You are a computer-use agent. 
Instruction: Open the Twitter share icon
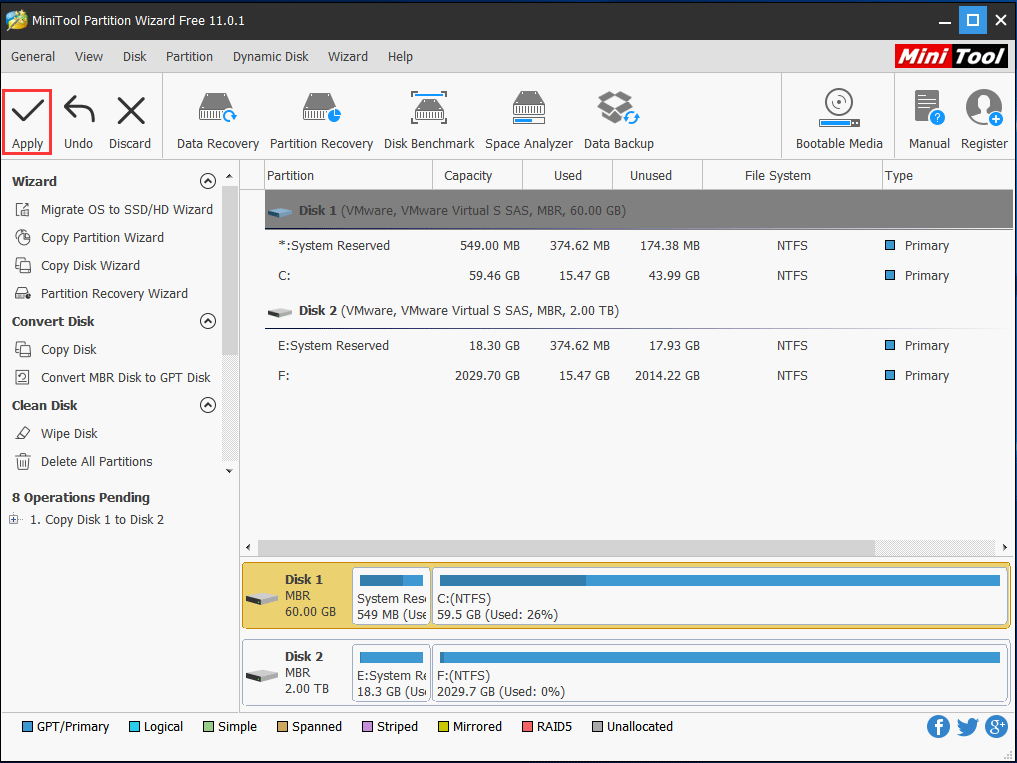pos(967,726)
